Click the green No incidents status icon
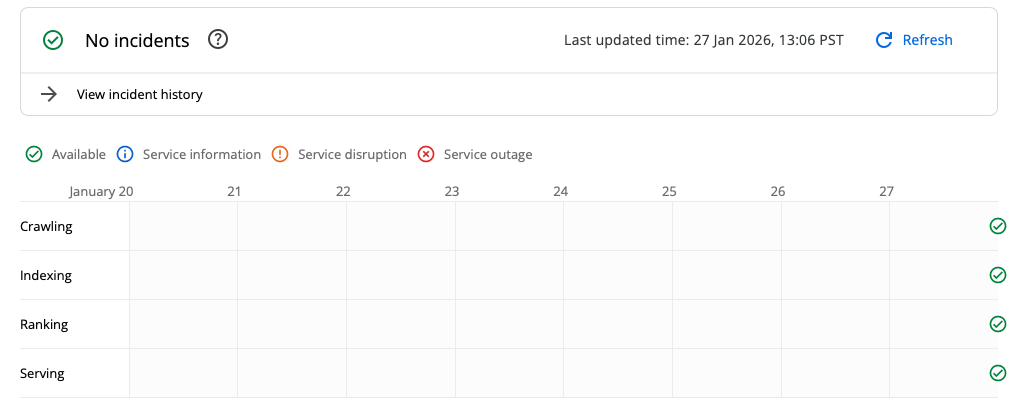Screen dimensions: 1031x409 pos(53,40)
